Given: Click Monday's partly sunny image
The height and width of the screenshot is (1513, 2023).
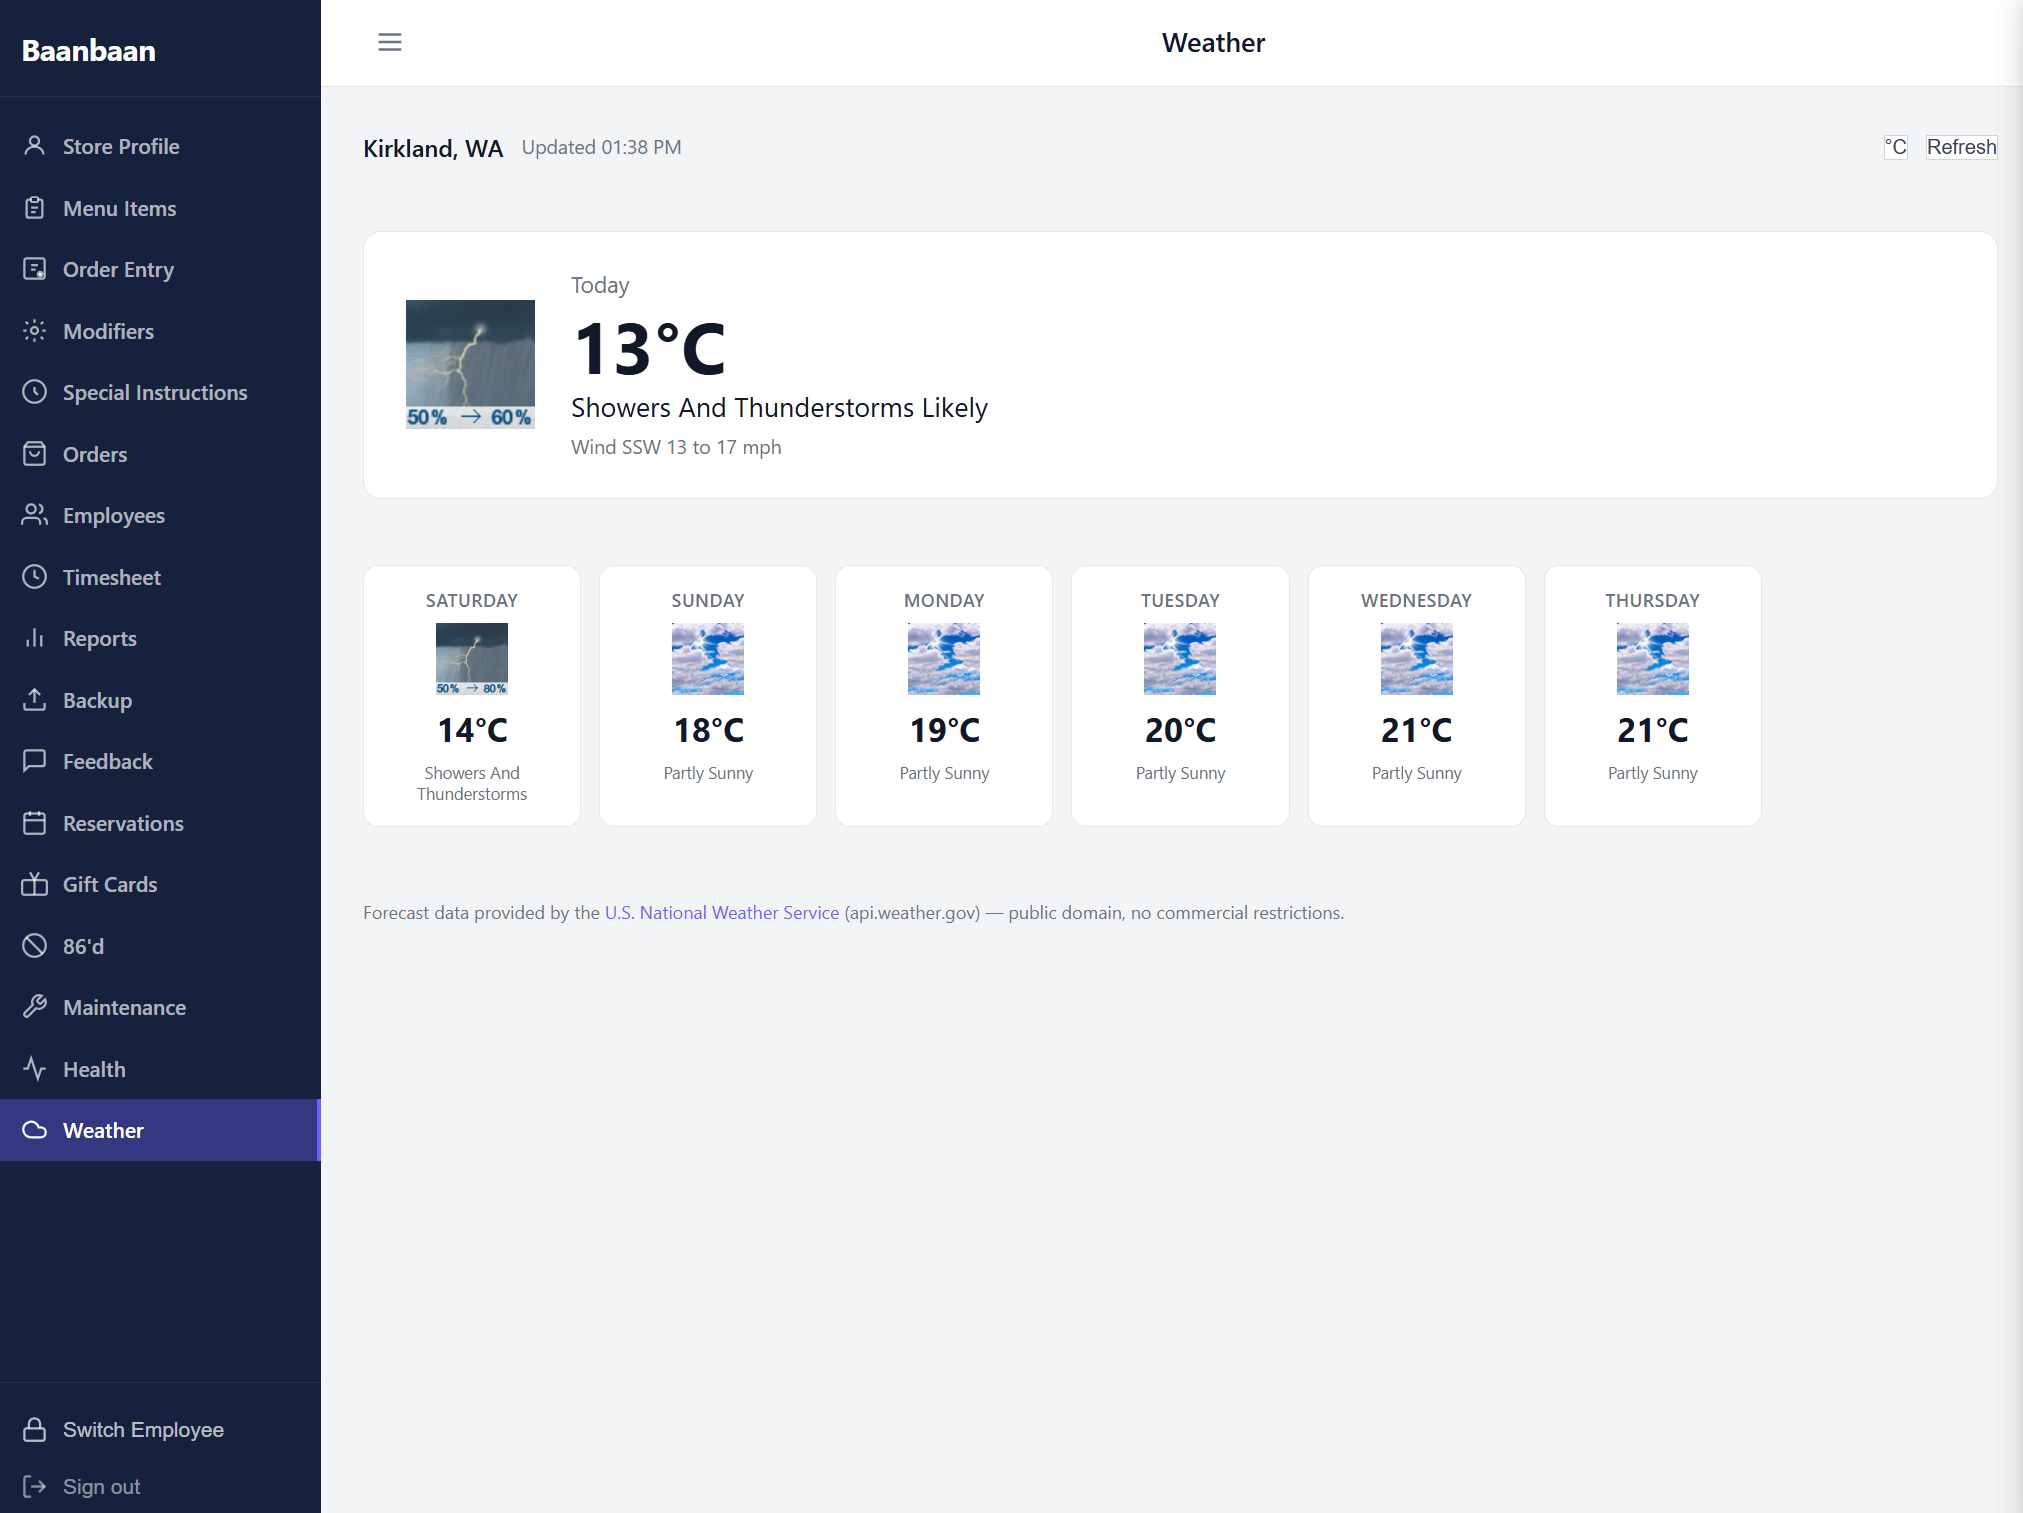Looking at the screenshot, I should (x=944, y=659).
